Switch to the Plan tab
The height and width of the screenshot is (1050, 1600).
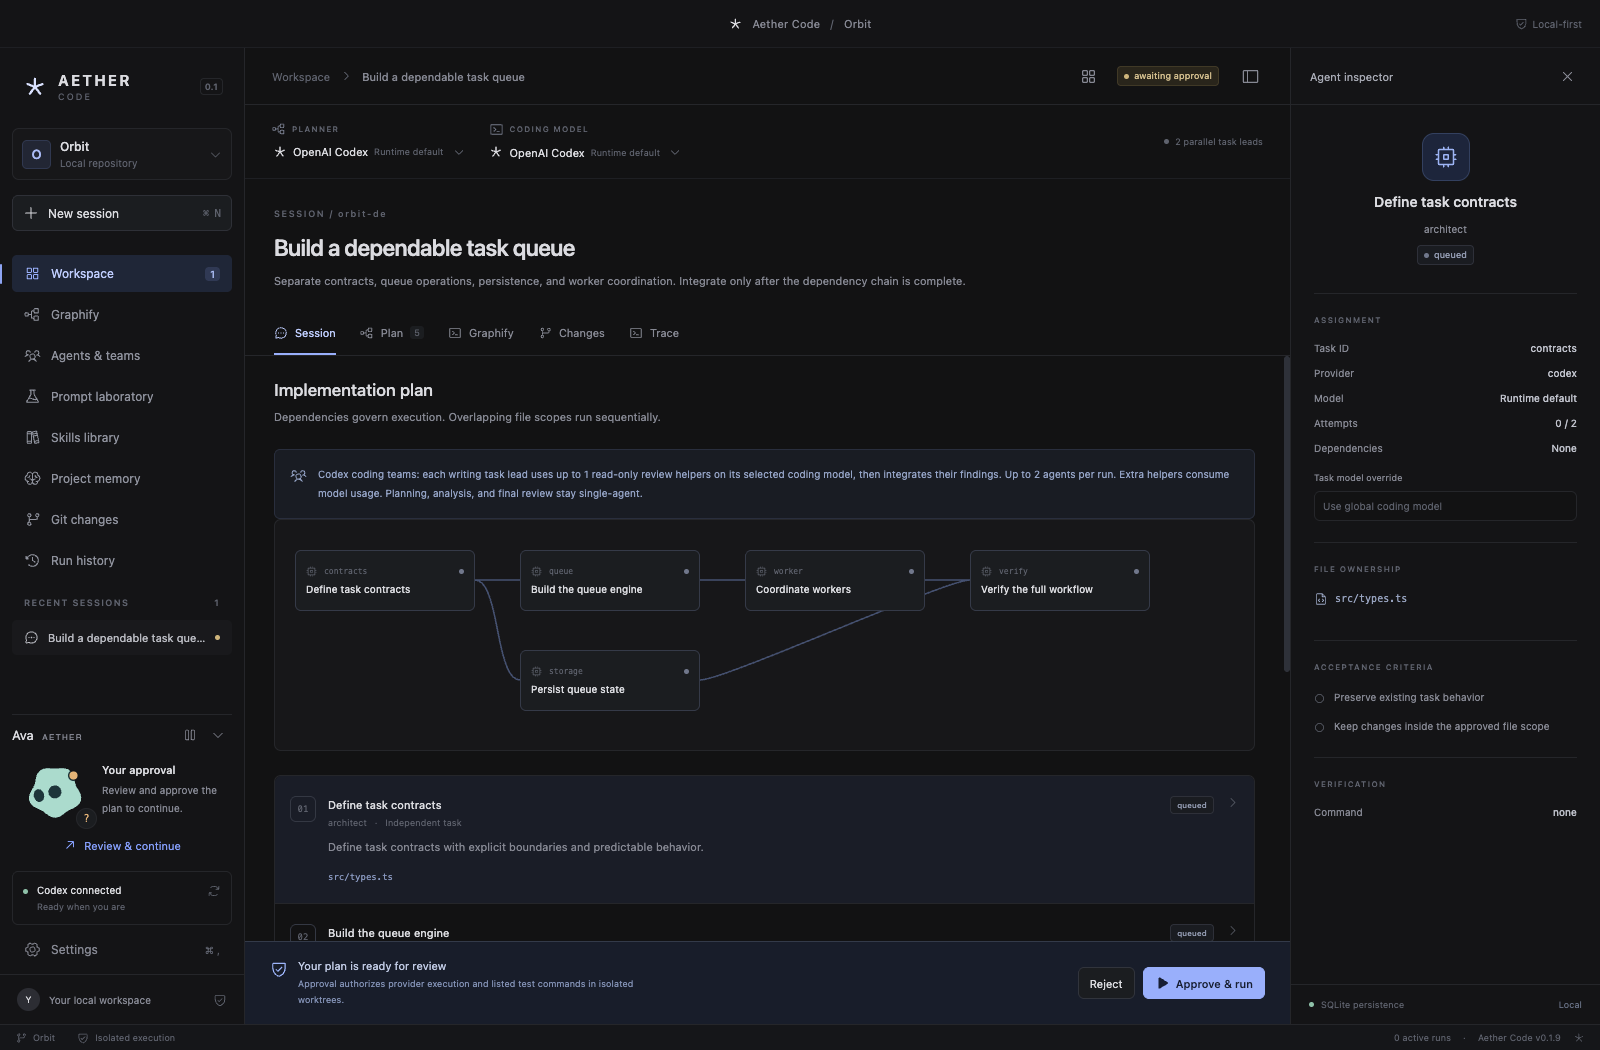pos(391,334)
